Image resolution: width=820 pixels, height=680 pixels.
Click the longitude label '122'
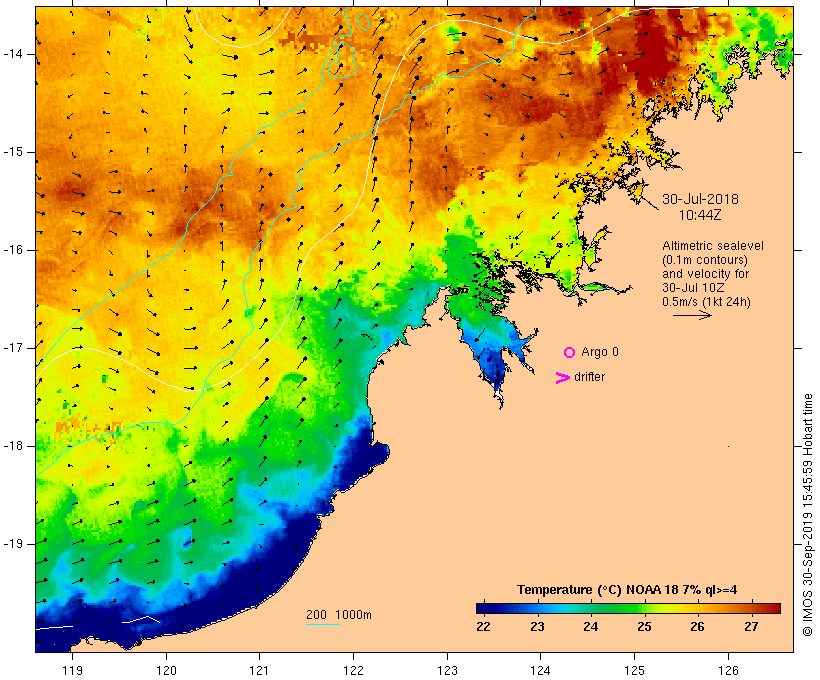tap(354, 670)
